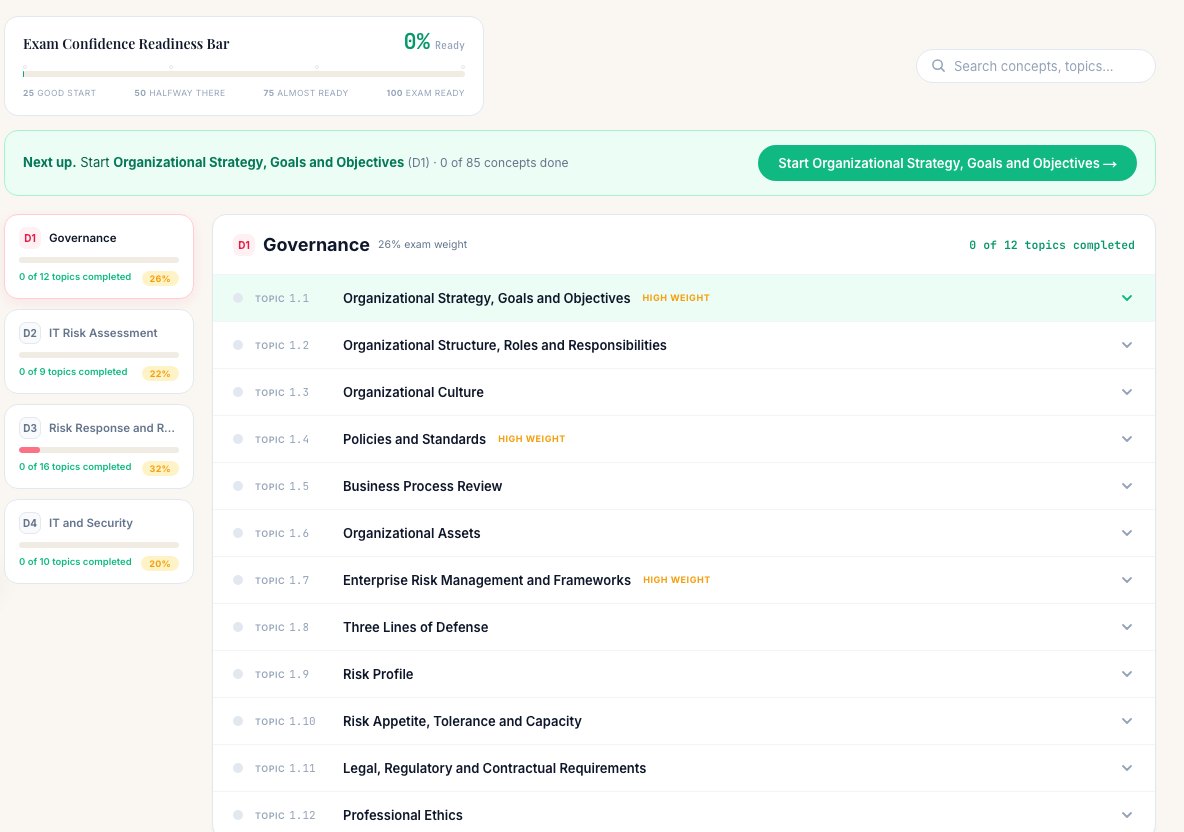The image size is (1184, 832).
Task: Click the D4 badge on the IT and Security card
Action: 30,523
